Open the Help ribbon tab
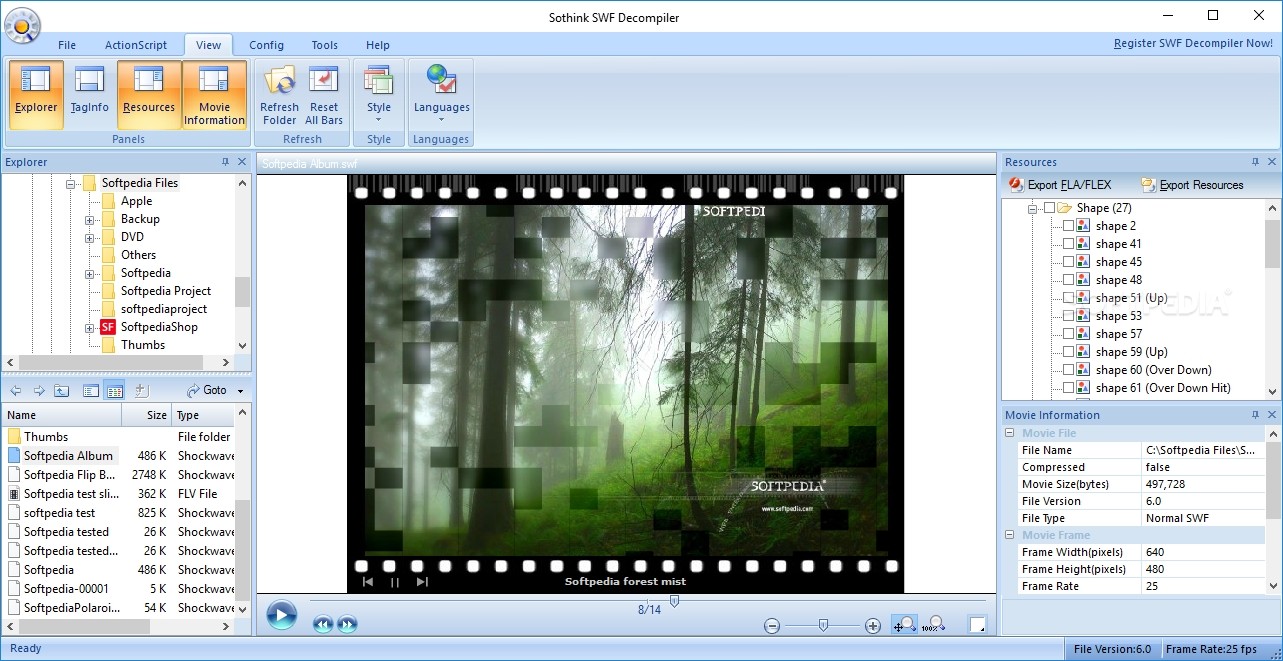The width and height of the screenshot is (1283, 661). [x=378, y=45]
